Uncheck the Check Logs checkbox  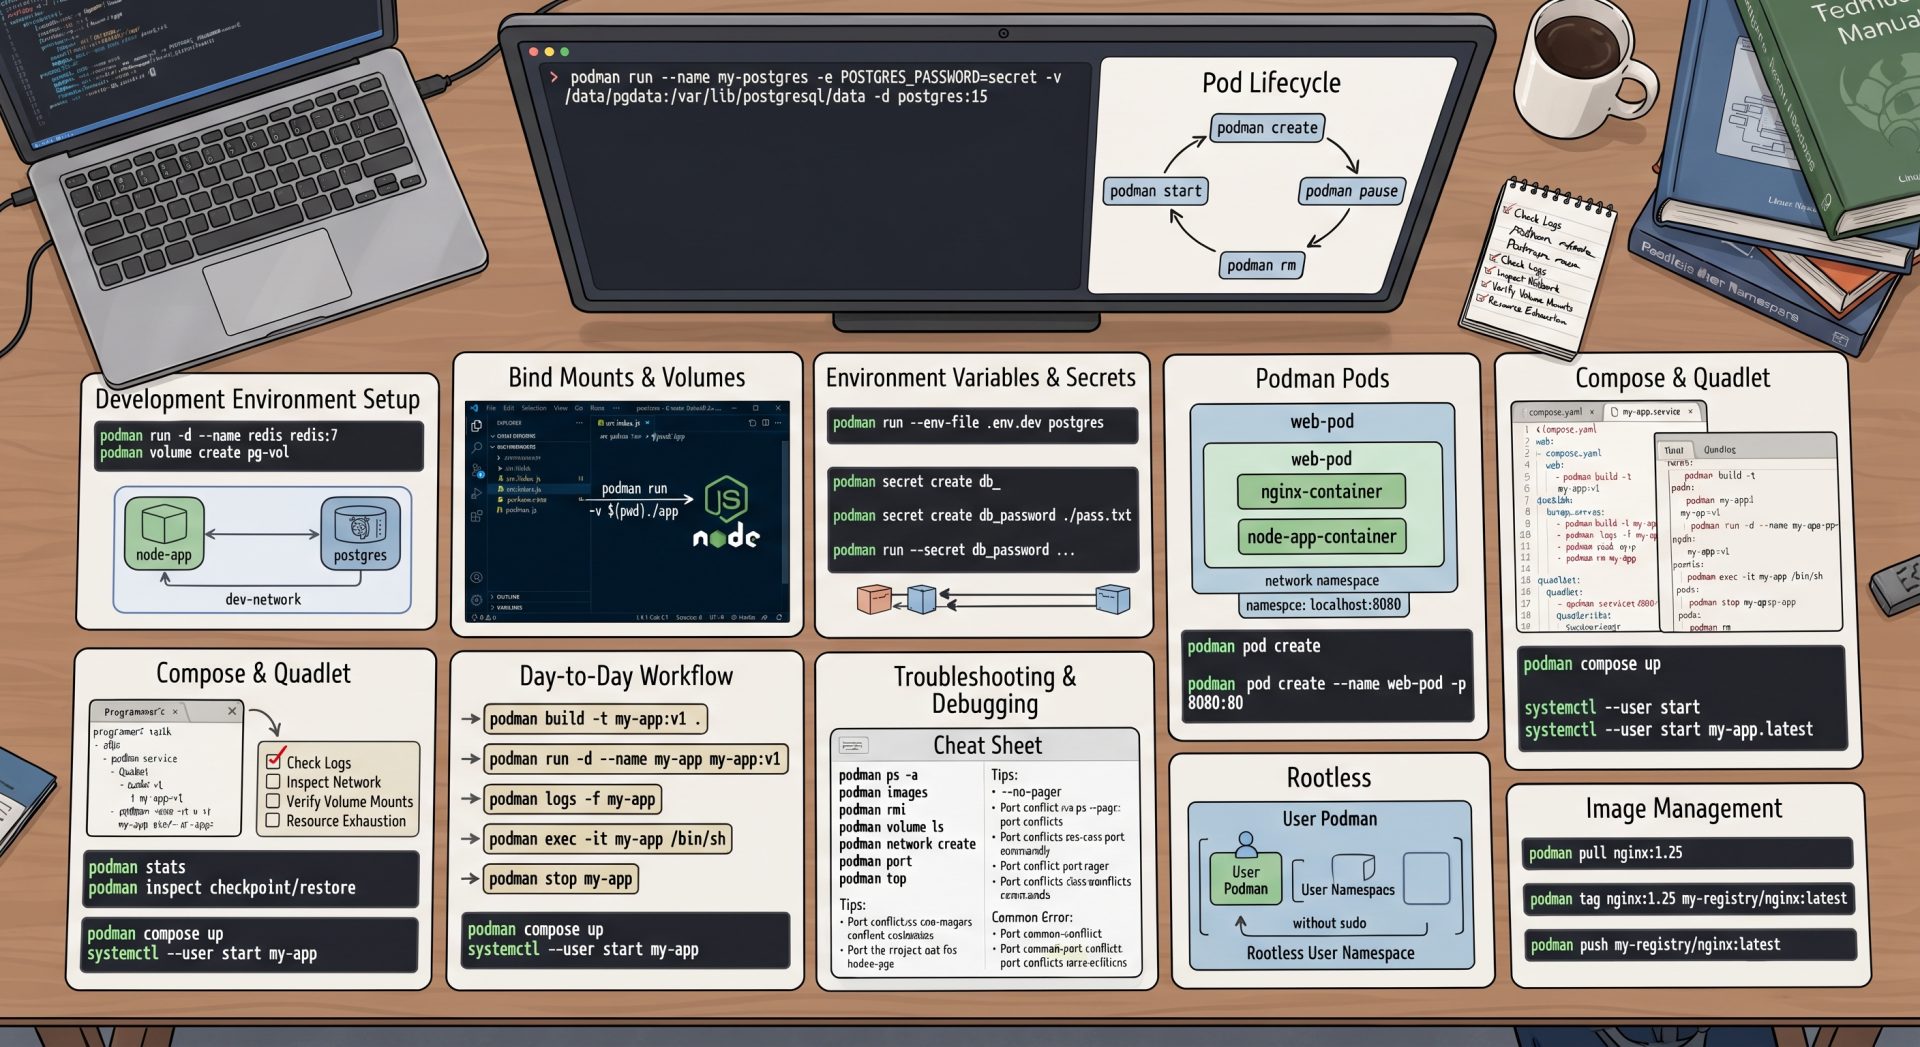[273, 762]
